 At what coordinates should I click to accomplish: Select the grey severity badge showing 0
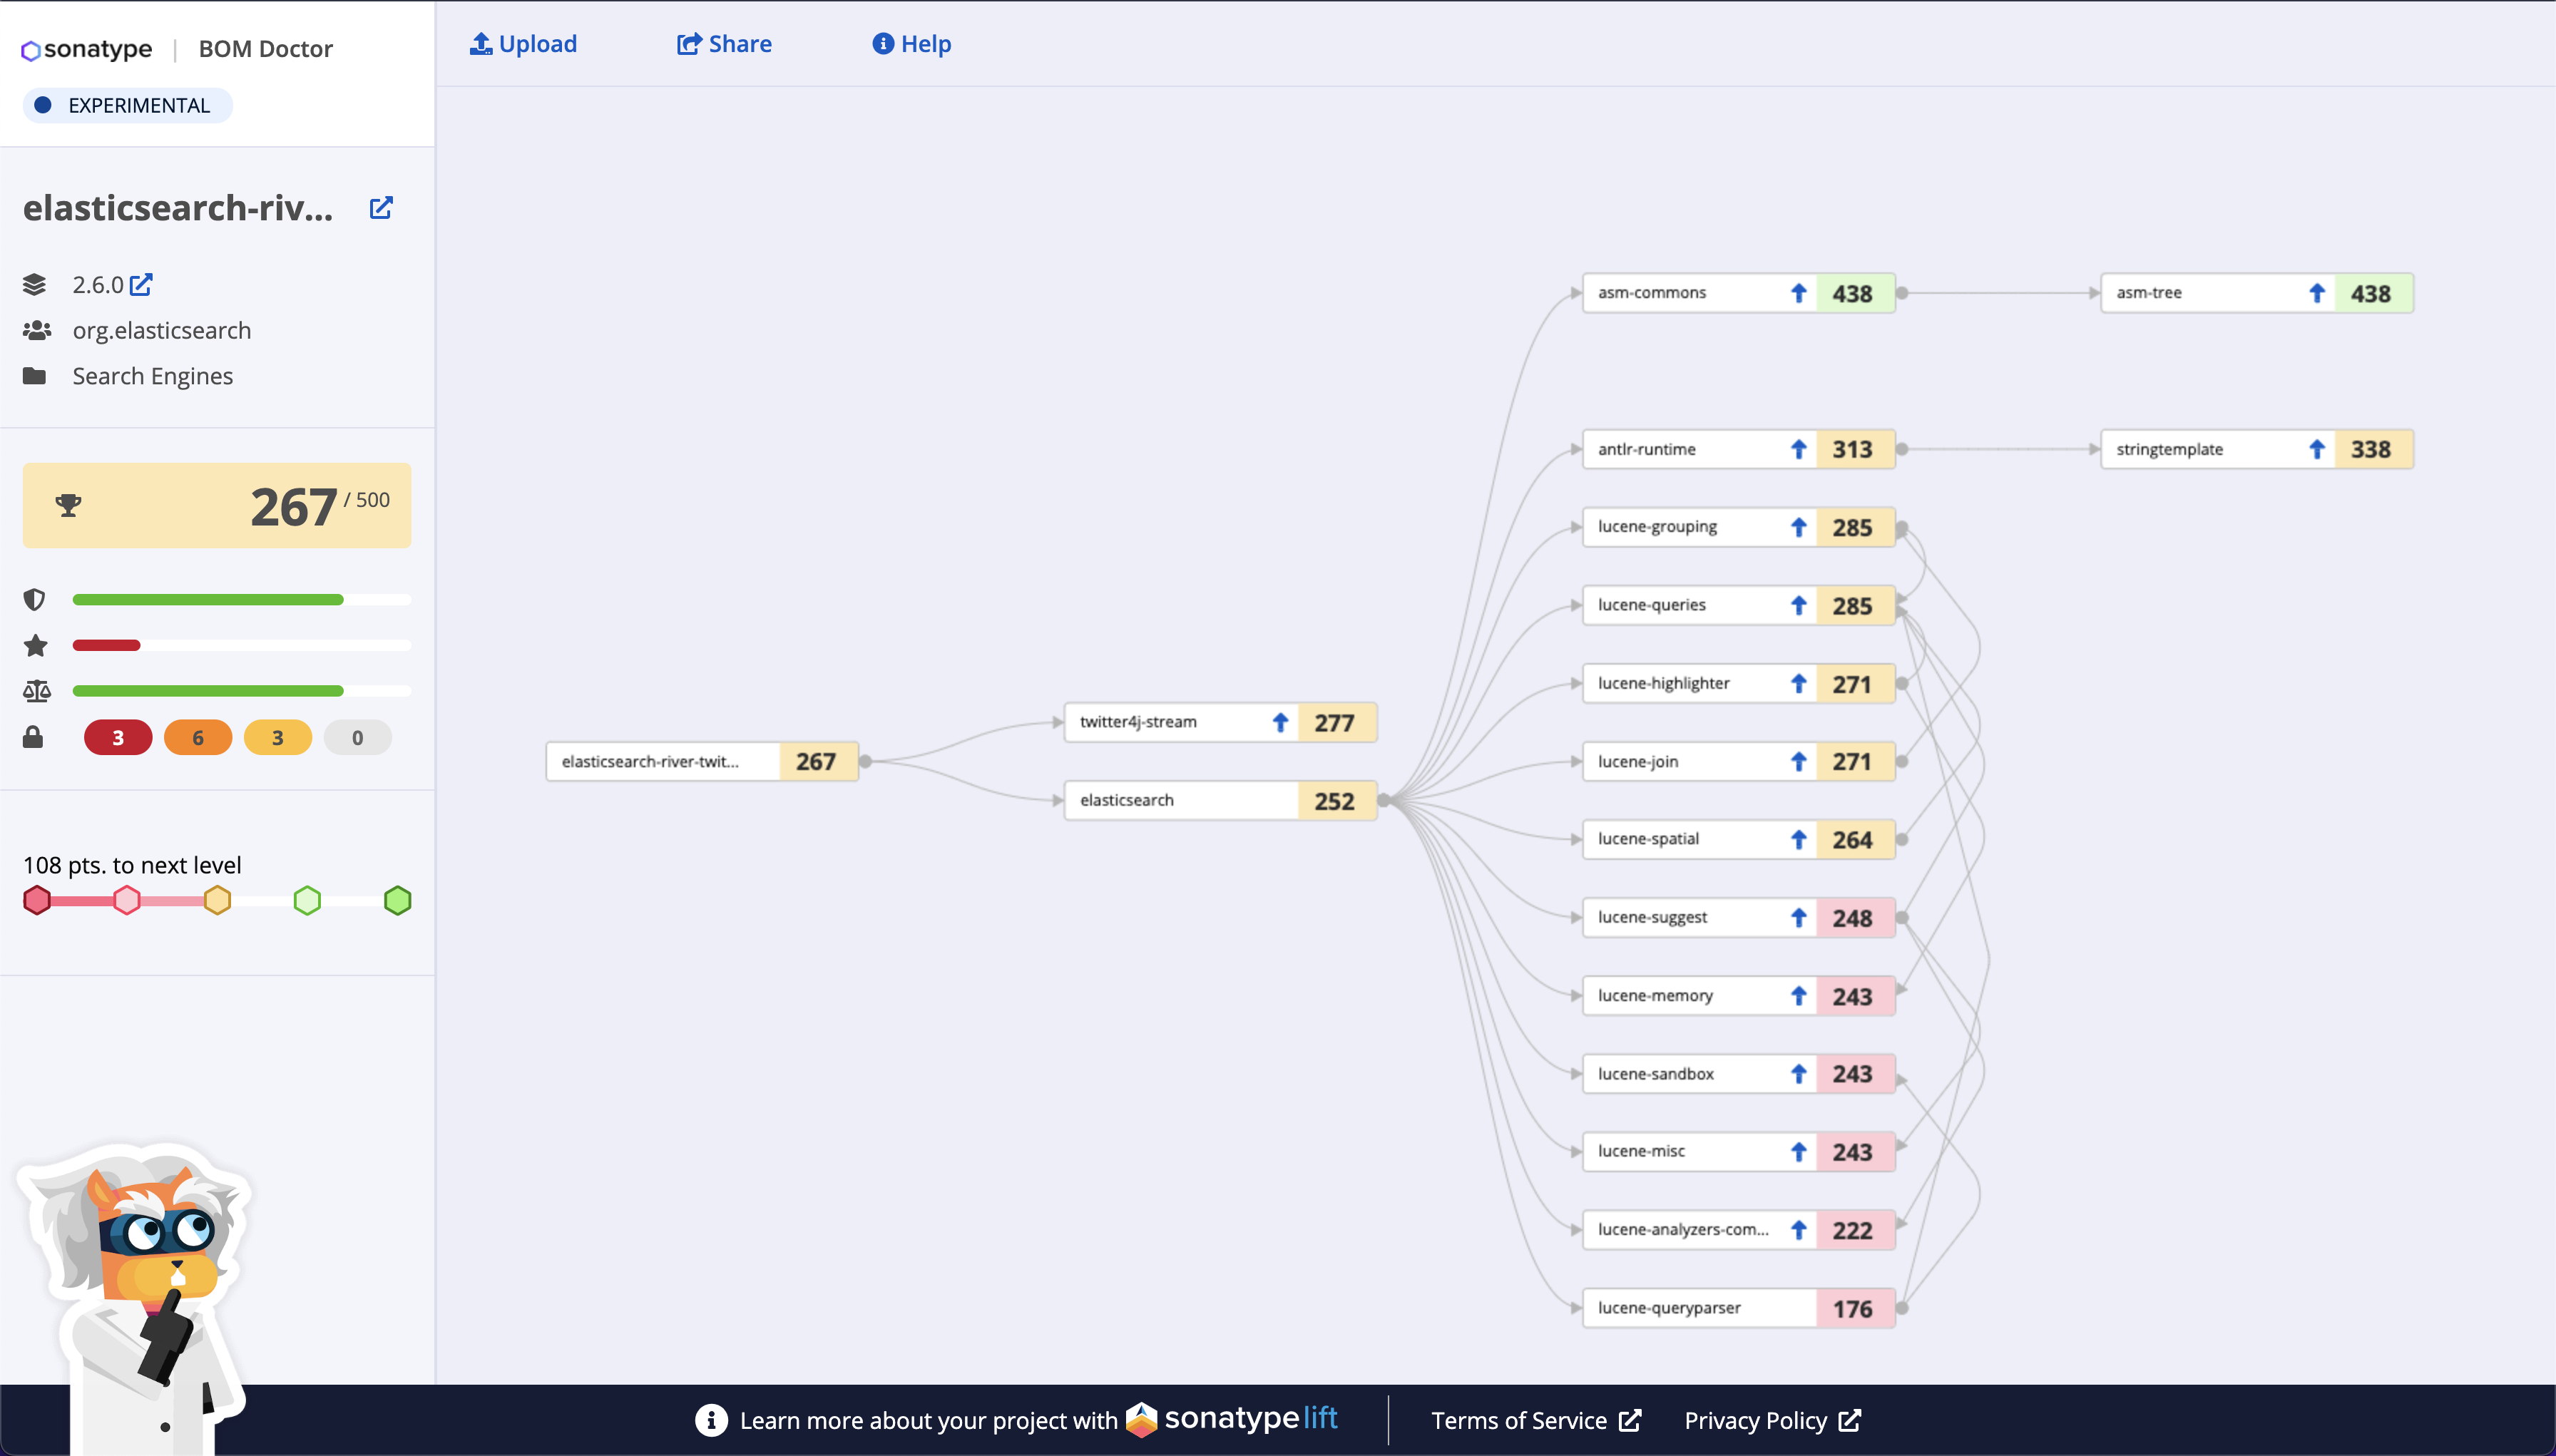pos(358,738)
